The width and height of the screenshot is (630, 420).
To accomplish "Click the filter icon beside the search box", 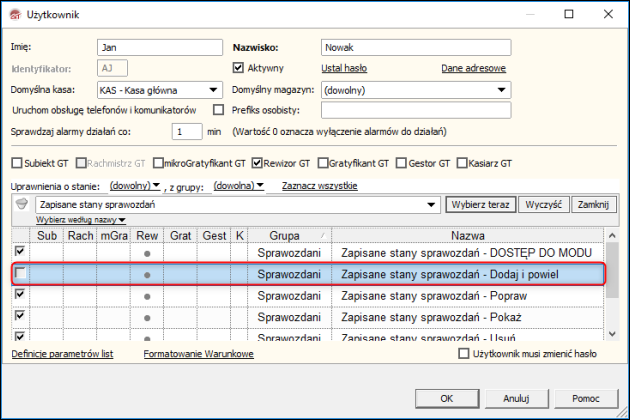I will [x=22, y=203].
